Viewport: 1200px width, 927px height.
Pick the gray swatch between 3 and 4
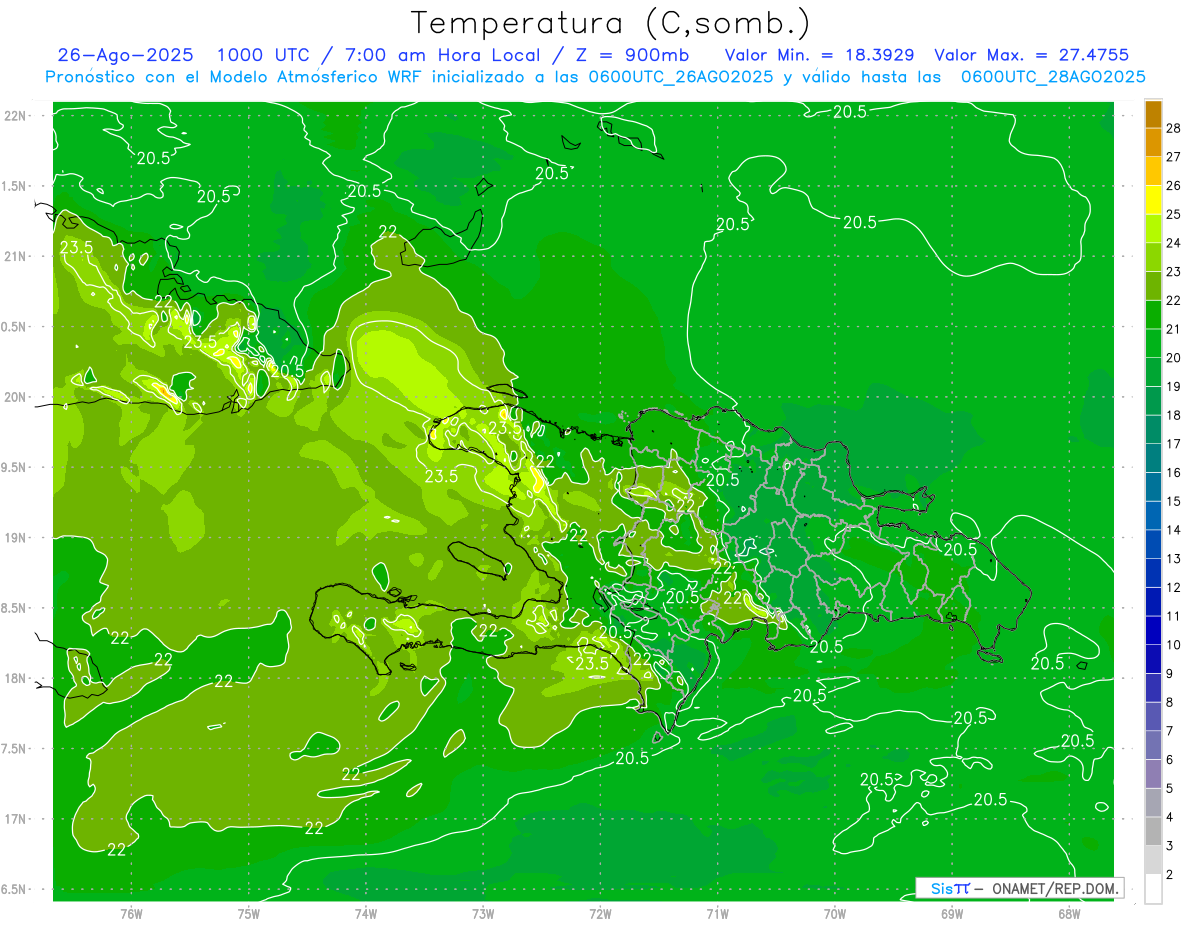[1153, 832]
